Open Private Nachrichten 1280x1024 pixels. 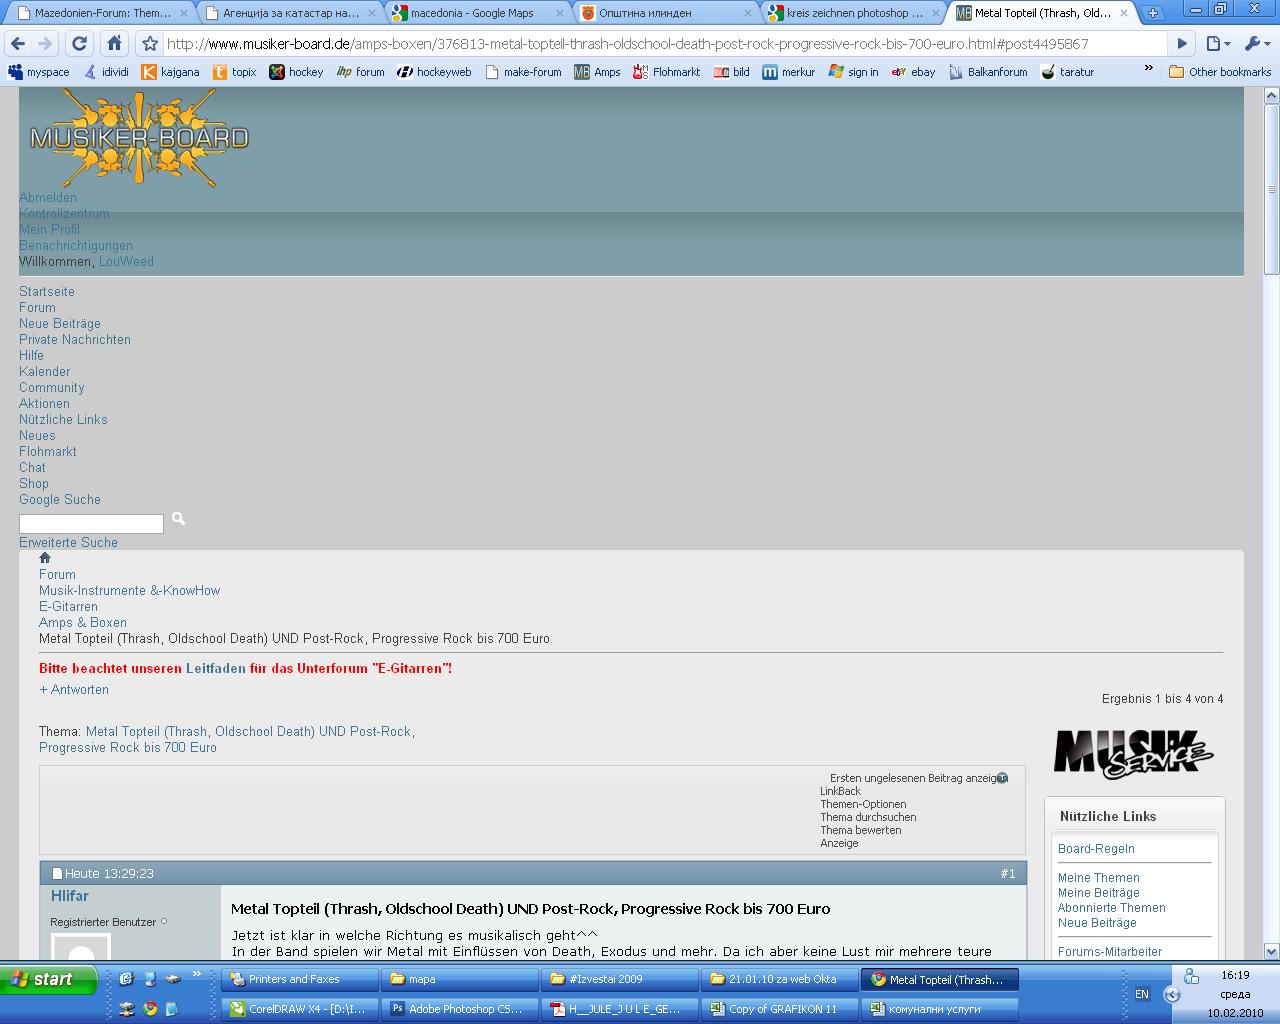click(x=75, y=340)
